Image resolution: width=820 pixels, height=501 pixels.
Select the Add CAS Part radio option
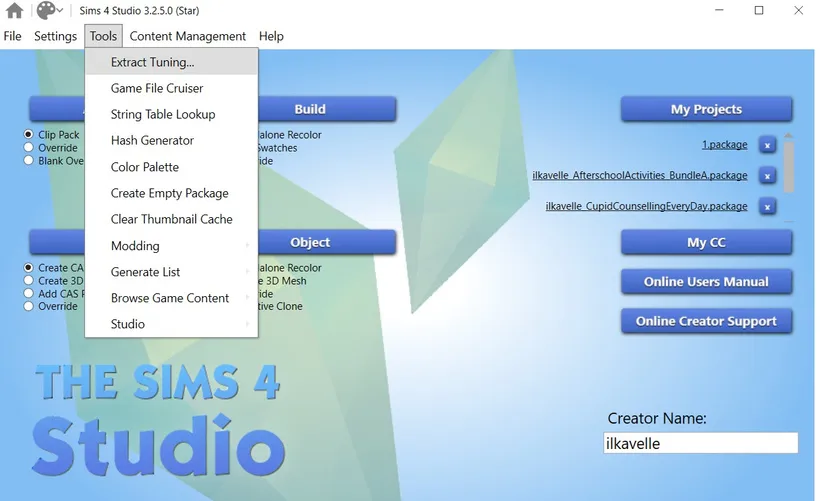29,293
